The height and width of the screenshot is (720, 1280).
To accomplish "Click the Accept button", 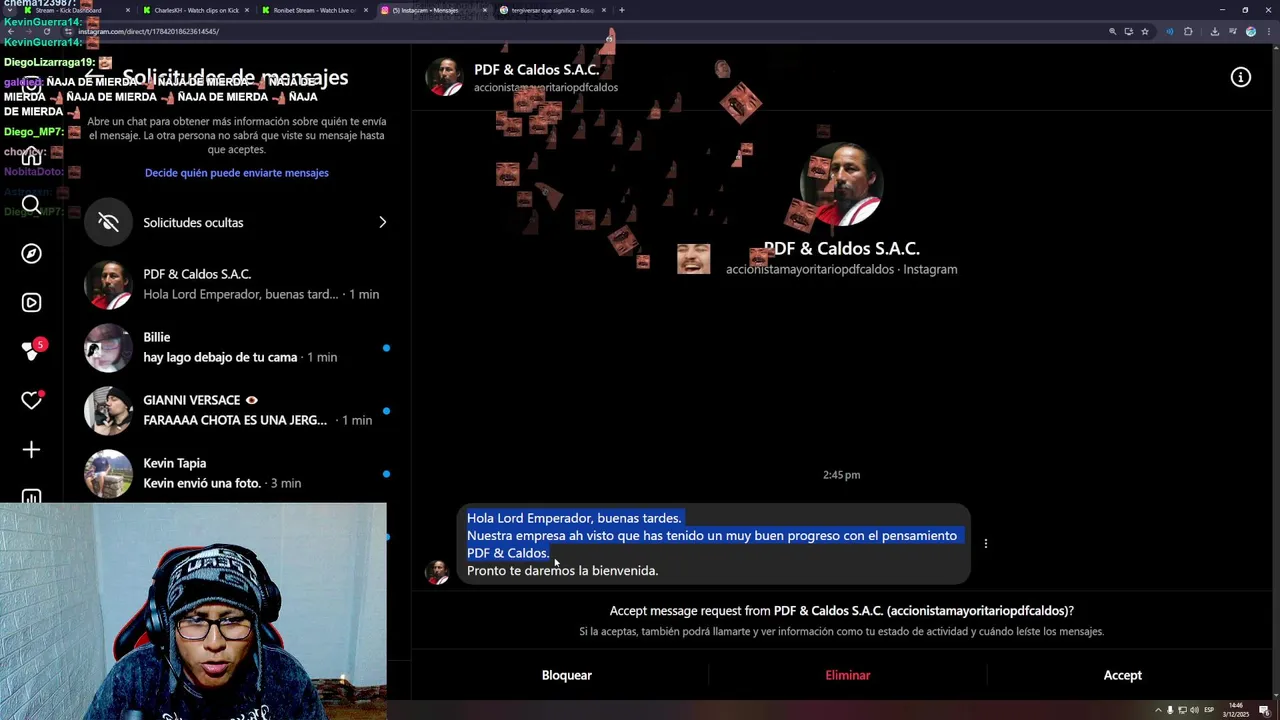I will click(1123, 675).
